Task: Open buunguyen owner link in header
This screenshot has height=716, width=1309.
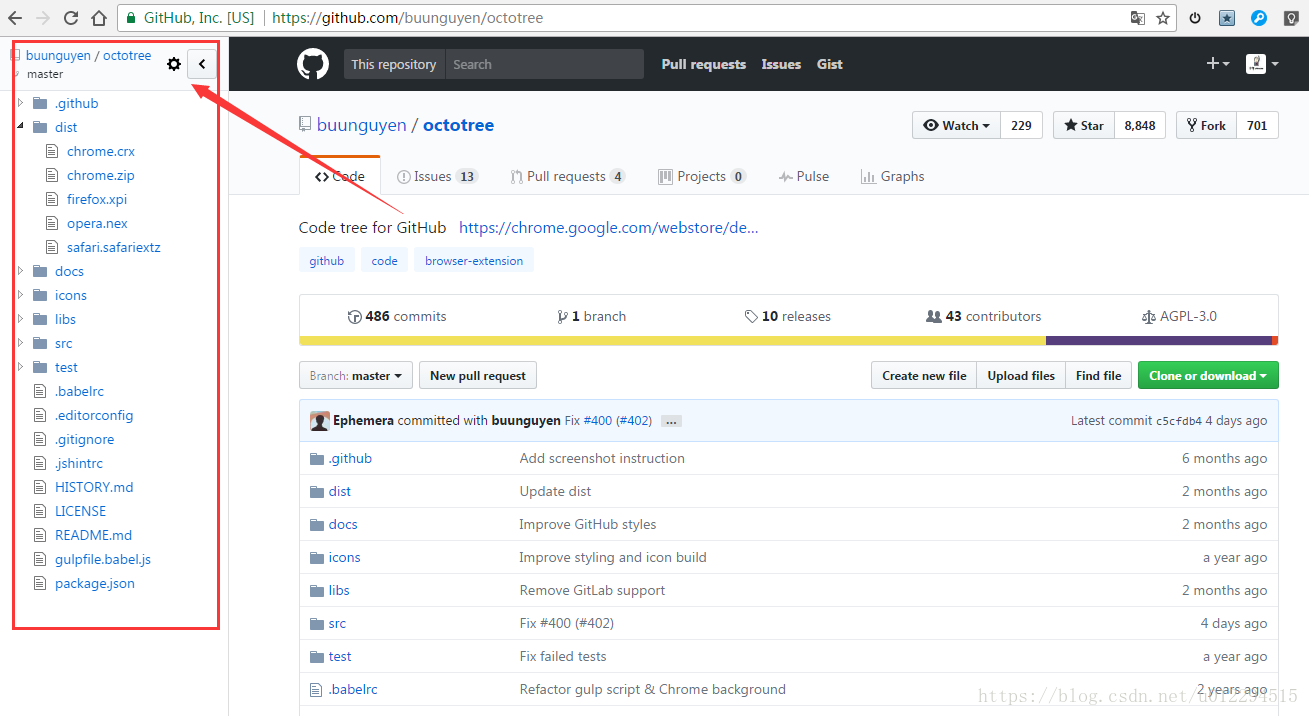Action: pyautogui.click(x=361, y=125)
